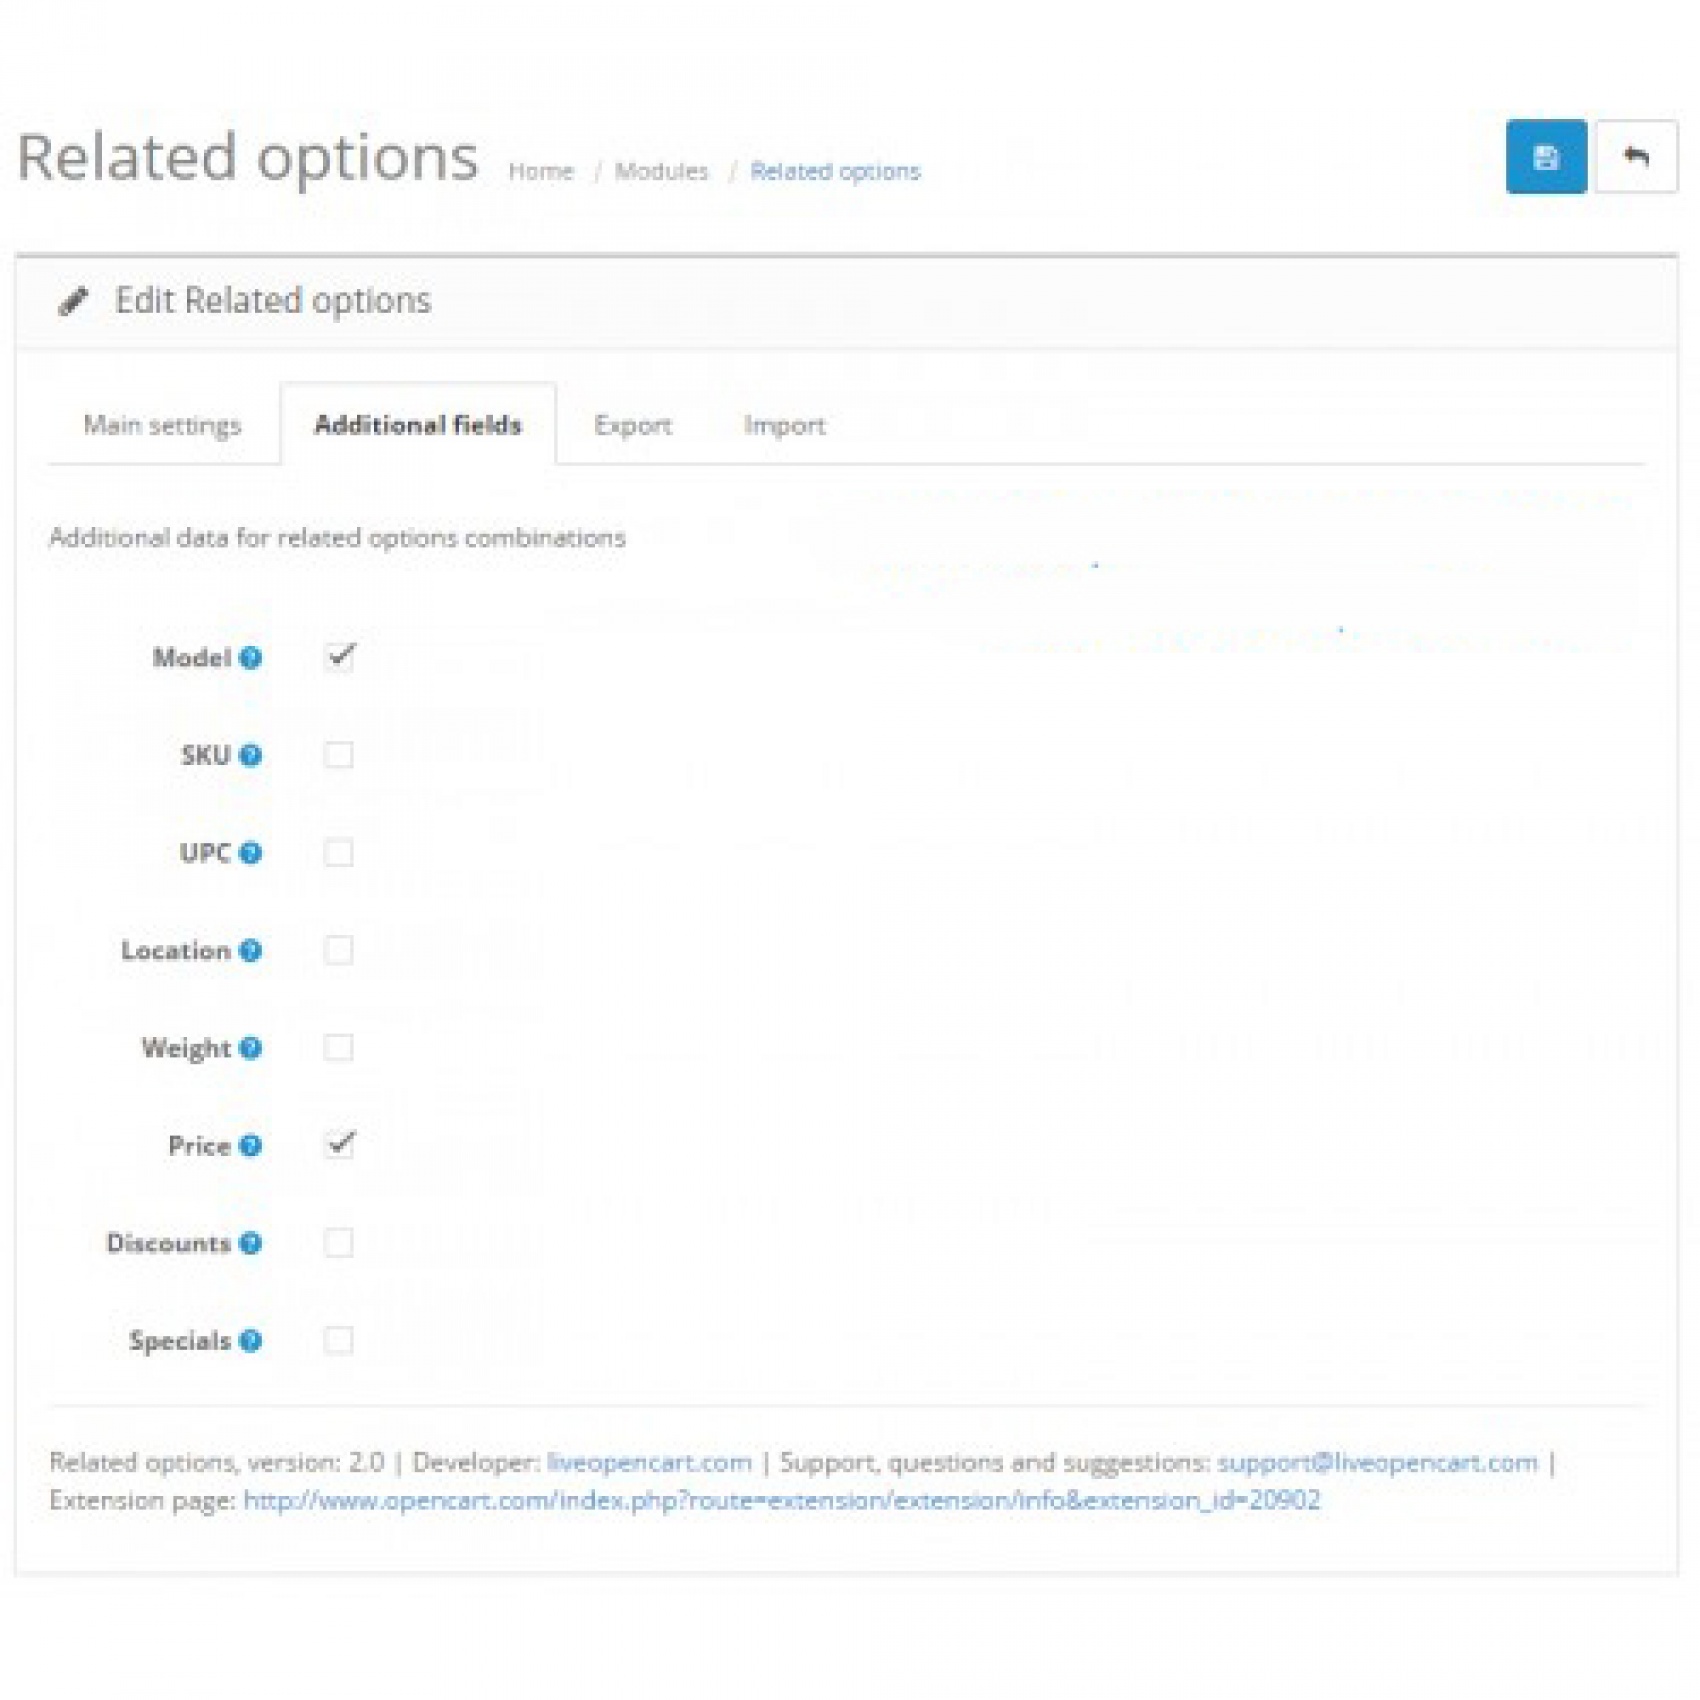The width and height of the screenshot is (1700, 1700).
Task: Click the help icon beside SKU
Action: coord(251,755)
